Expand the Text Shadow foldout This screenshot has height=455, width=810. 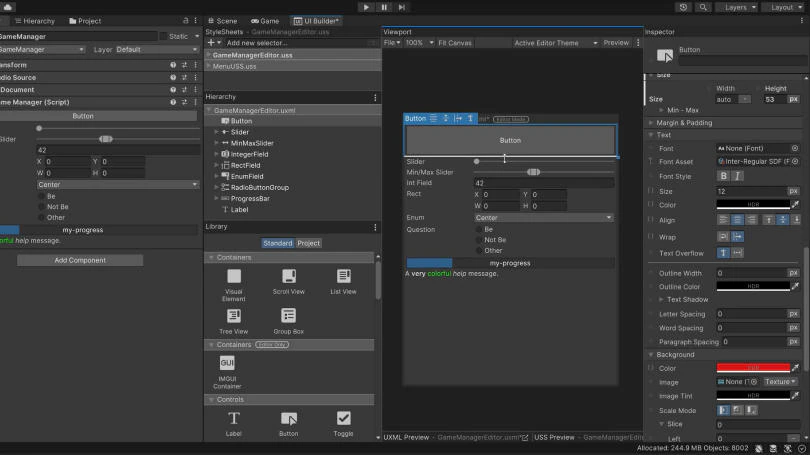[x=661, y=300]
